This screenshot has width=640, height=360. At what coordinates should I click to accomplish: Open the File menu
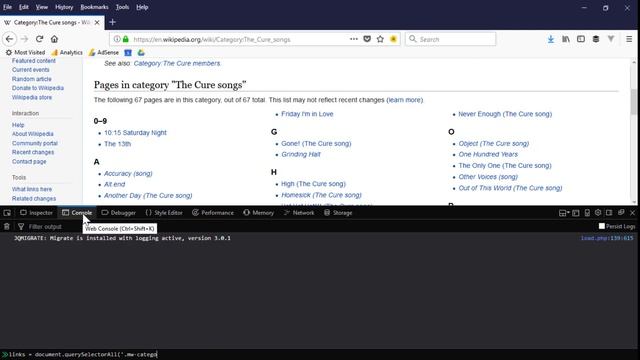[7, 7]
